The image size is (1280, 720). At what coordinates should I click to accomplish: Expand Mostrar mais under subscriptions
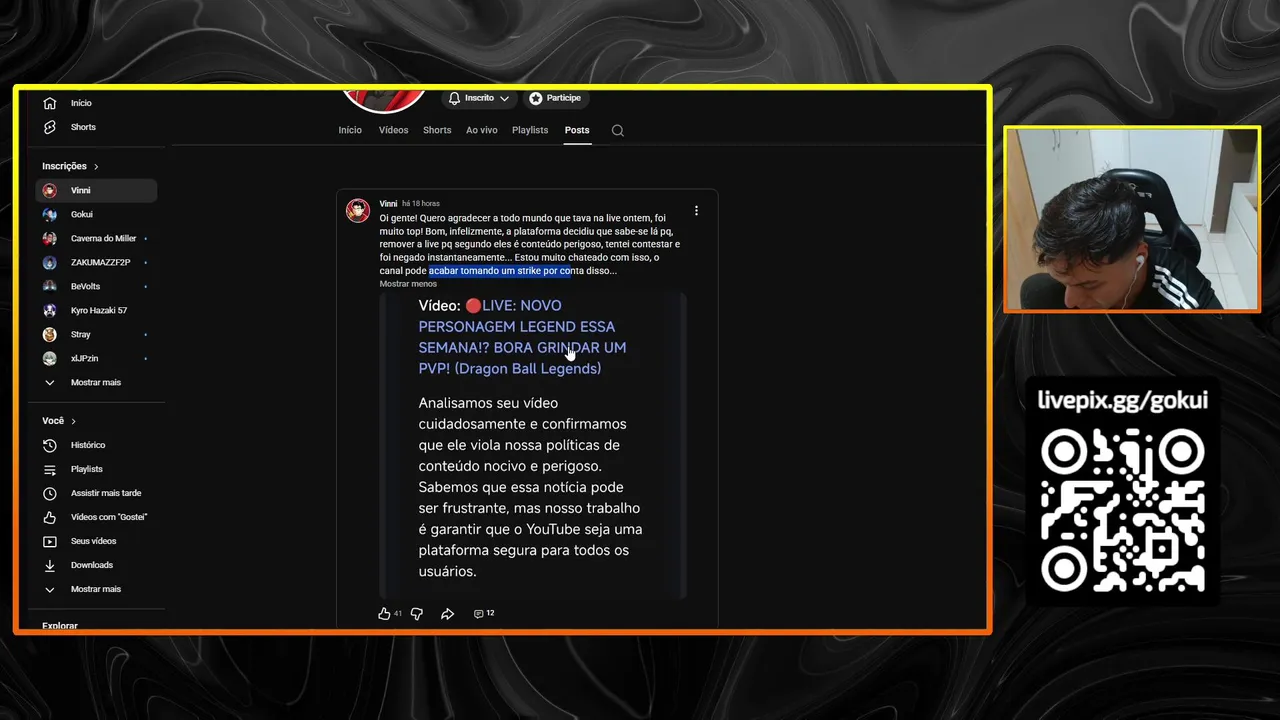click(x=96, y=382)
